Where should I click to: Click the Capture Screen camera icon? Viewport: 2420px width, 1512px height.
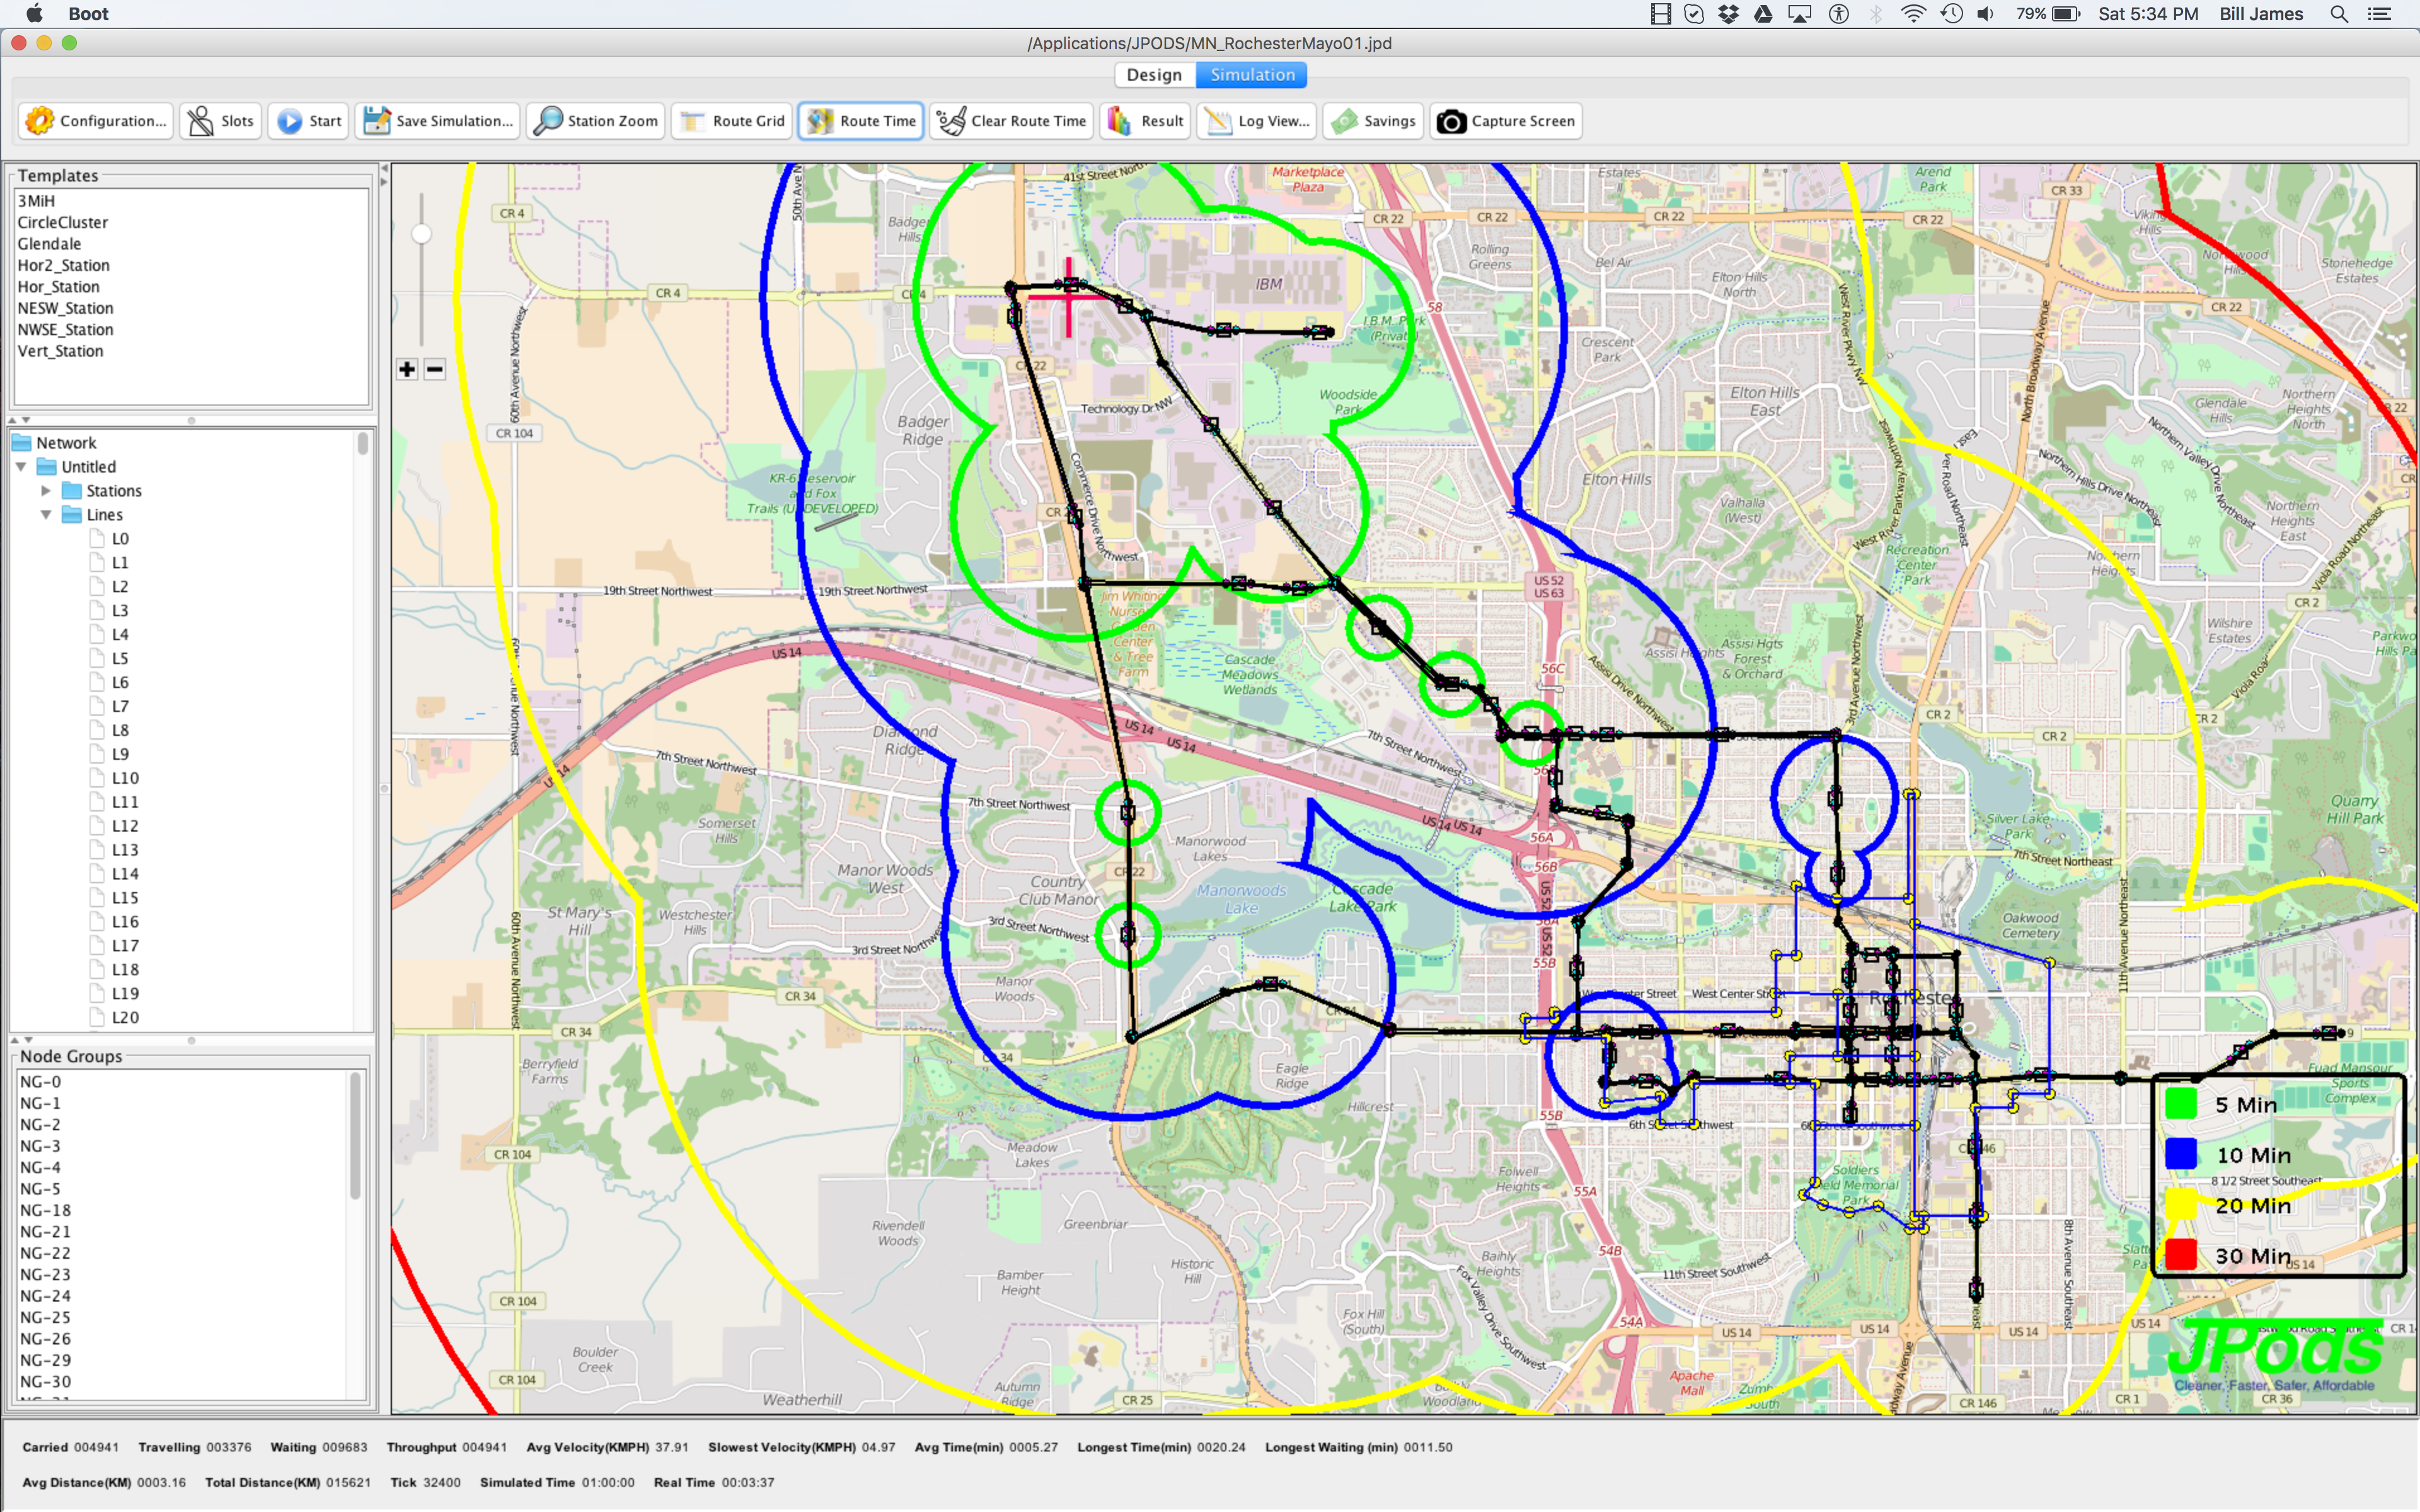1451,121
